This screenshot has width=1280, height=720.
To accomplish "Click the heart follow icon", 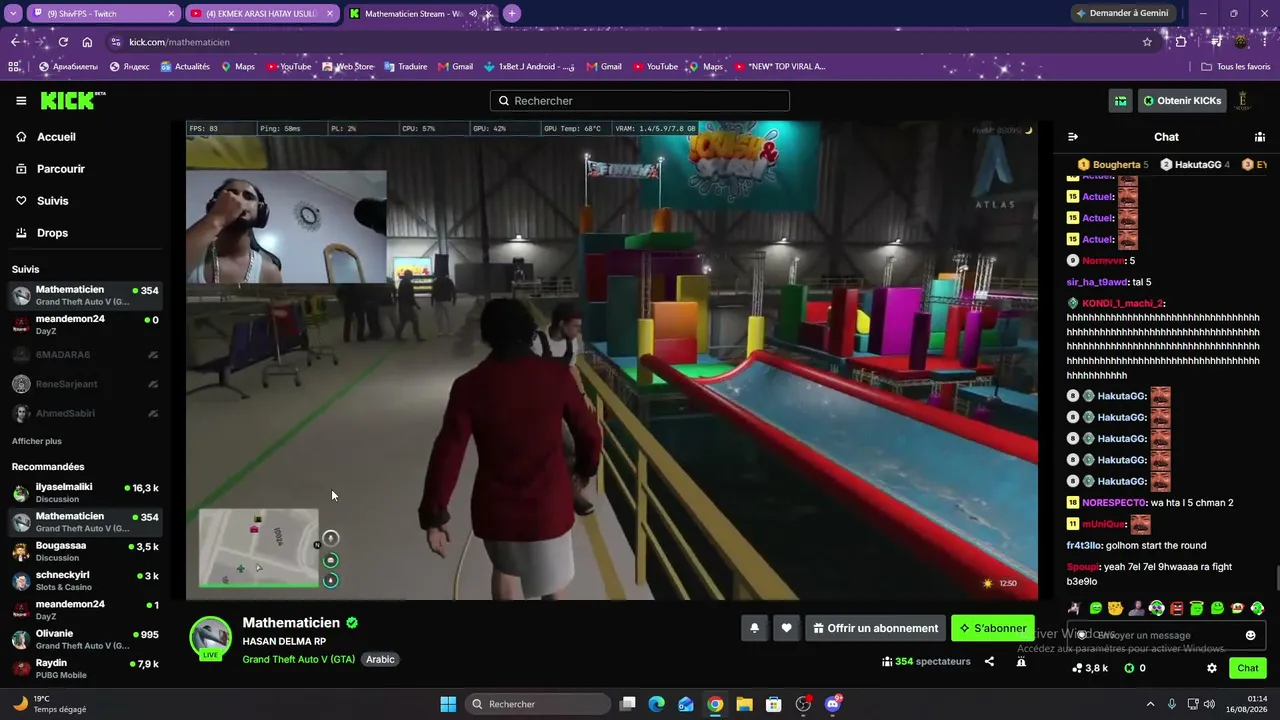I will [786, 628].
